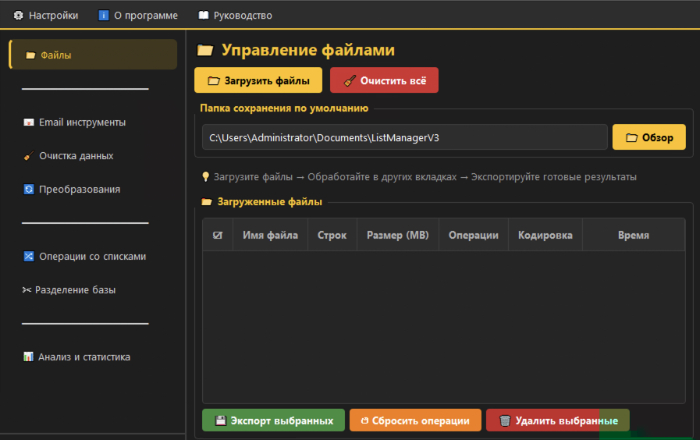Viewport: 700px width, 440px height.
Task: Sort table by Имя файла column header
Action: point(270,236)
